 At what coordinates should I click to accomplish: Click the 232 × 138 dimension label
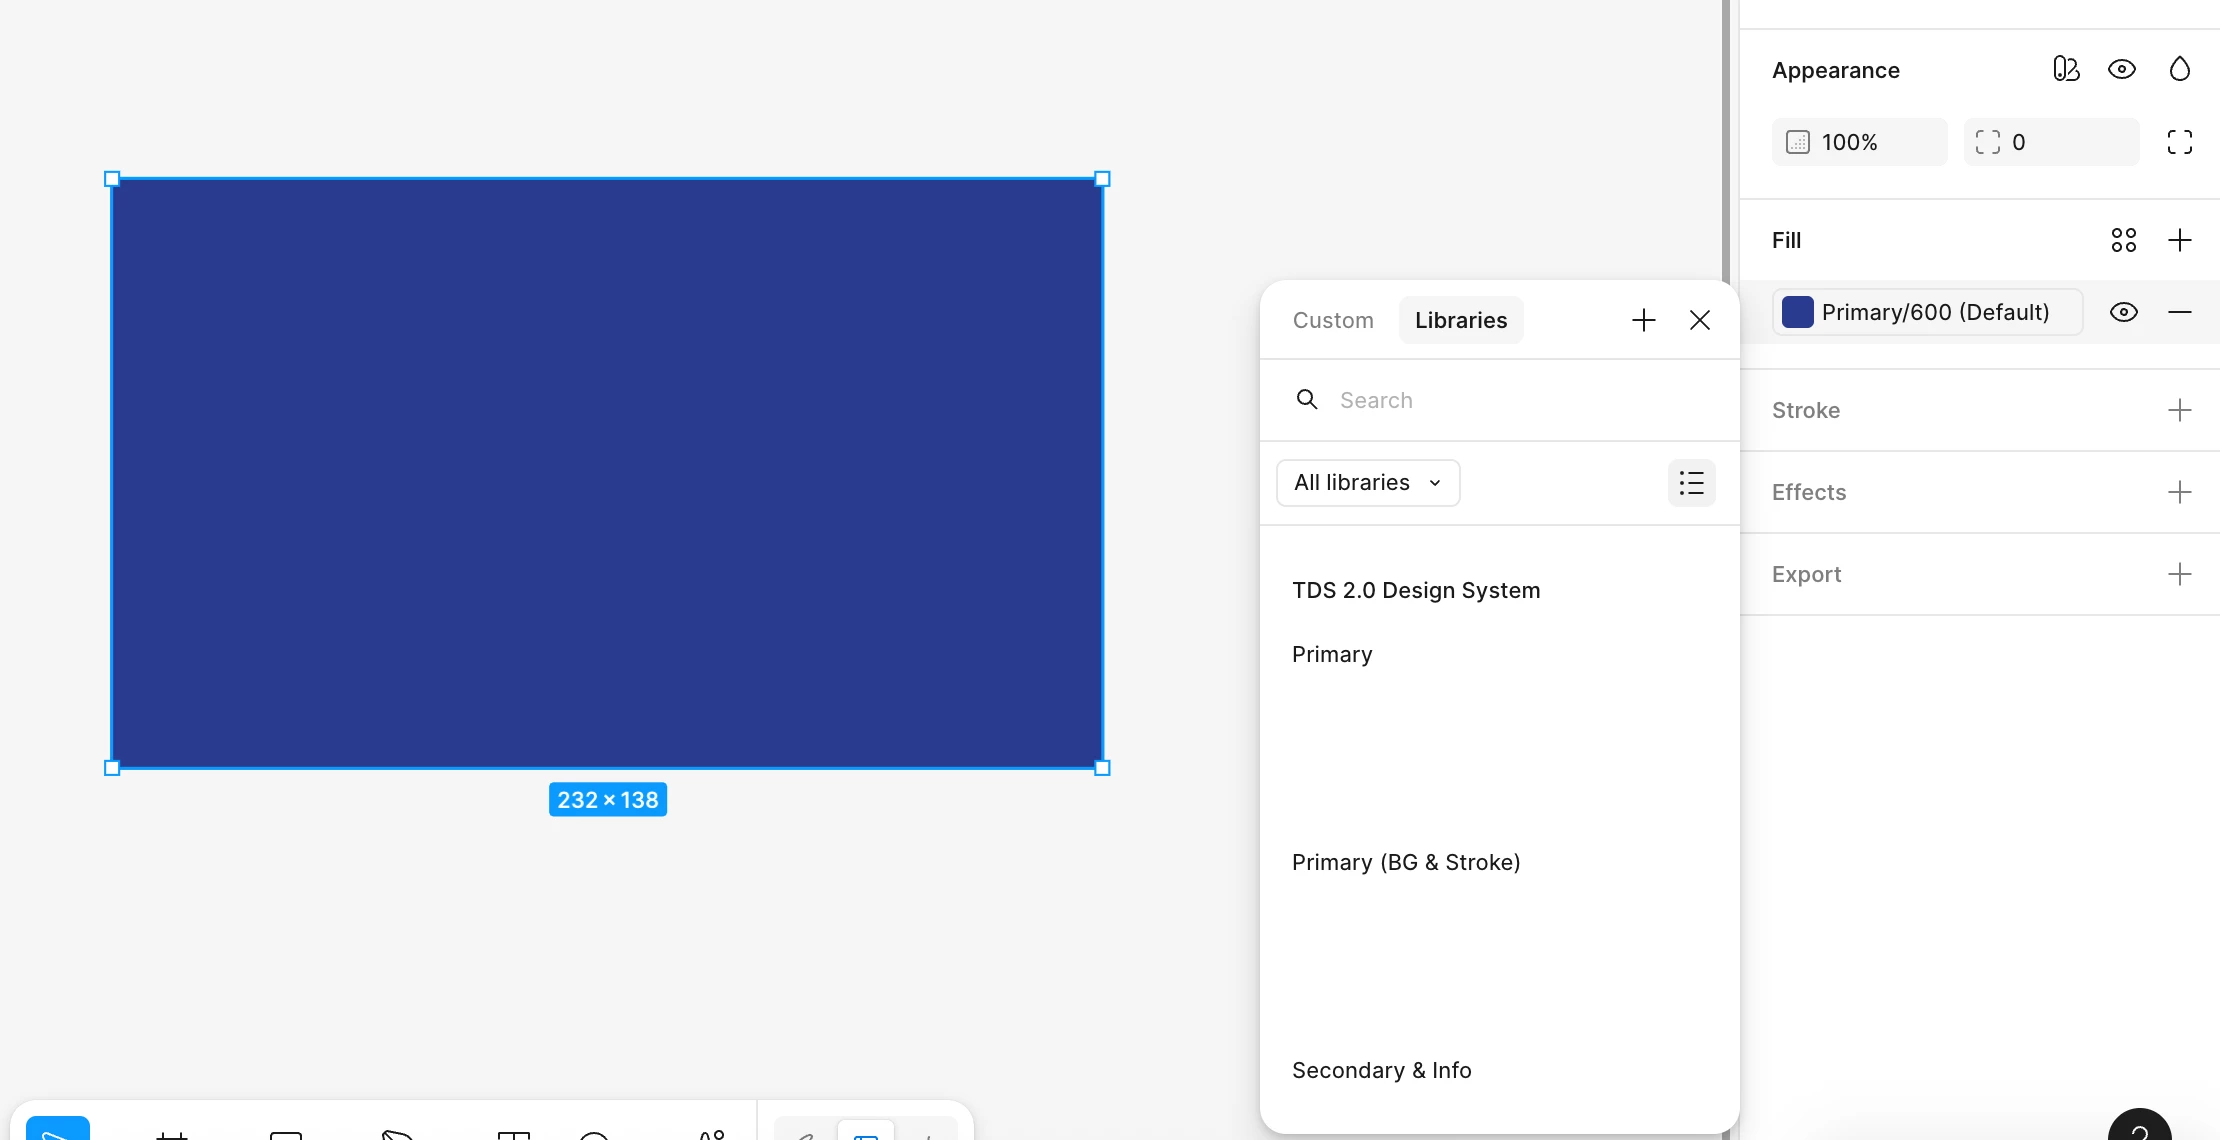tap(608, 800)
